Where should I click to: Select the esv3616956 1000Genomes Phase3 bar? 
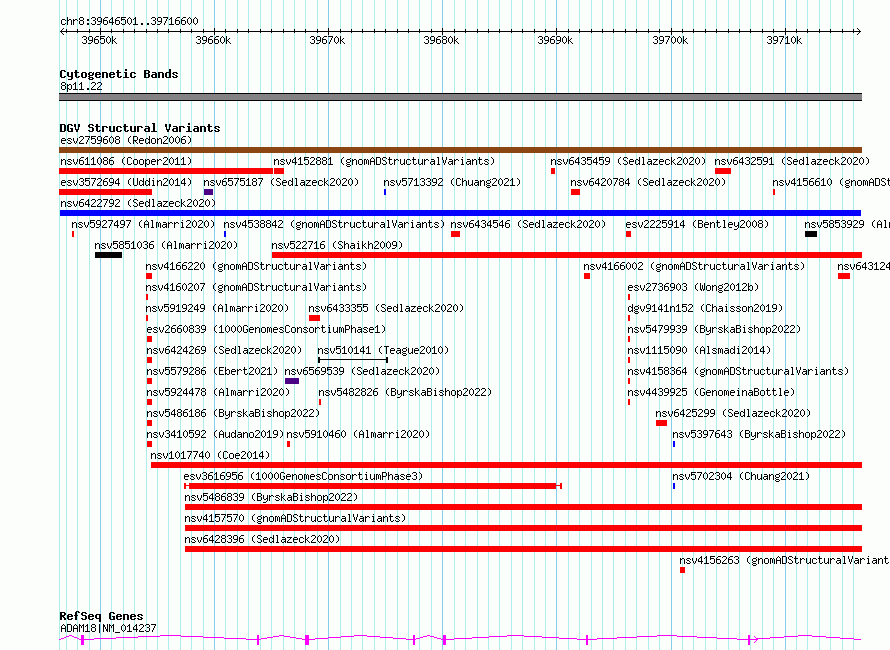[373, 486]
